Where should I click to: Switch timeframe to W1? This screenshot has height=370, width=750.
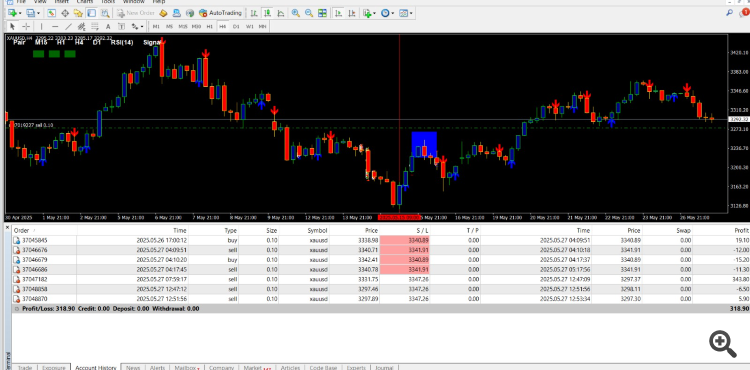pos(249,27)
